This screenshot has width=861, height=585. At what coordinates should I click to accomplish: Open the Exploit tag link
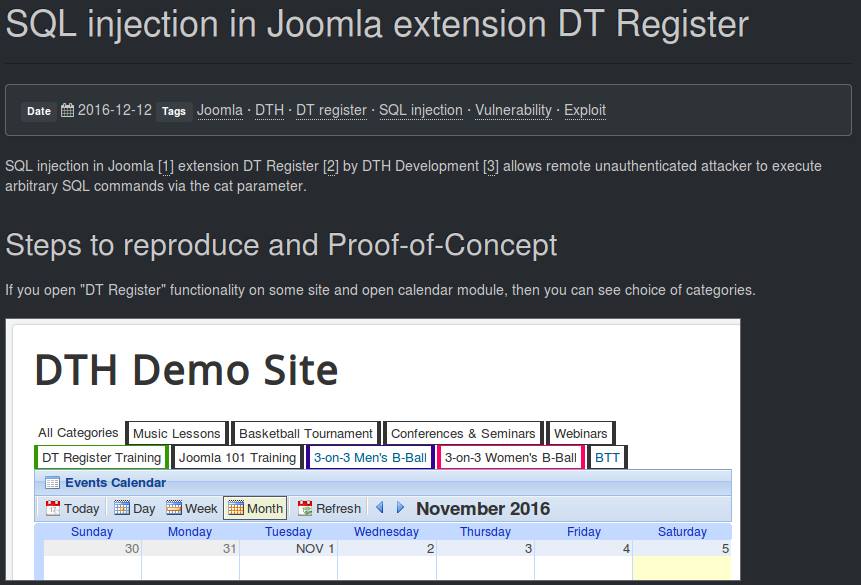[585, 110]
